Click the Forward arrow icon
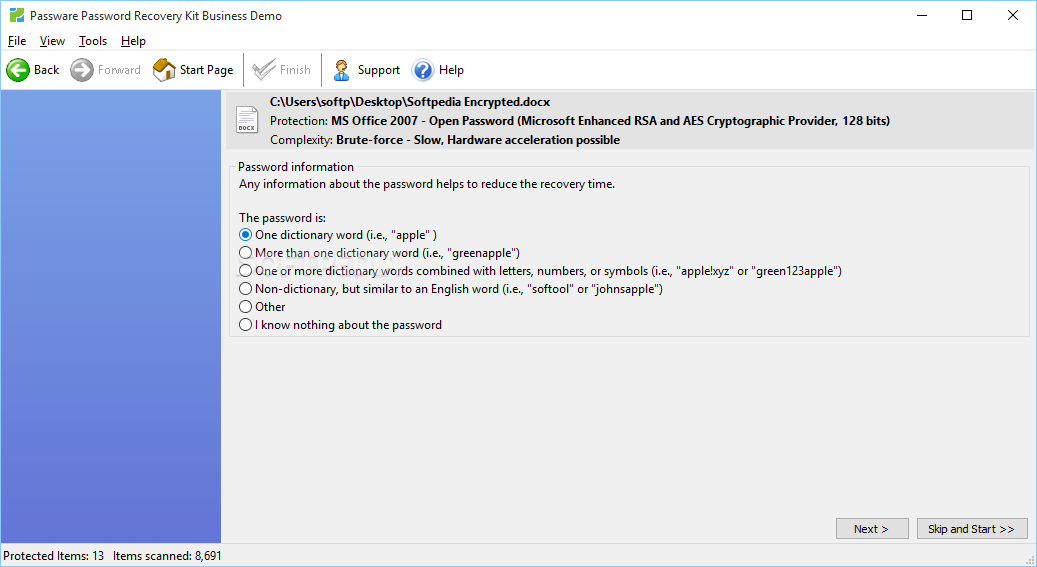The width and height of the screenshot is (1037, 567). pyautogui.click(x=82, y=69)
